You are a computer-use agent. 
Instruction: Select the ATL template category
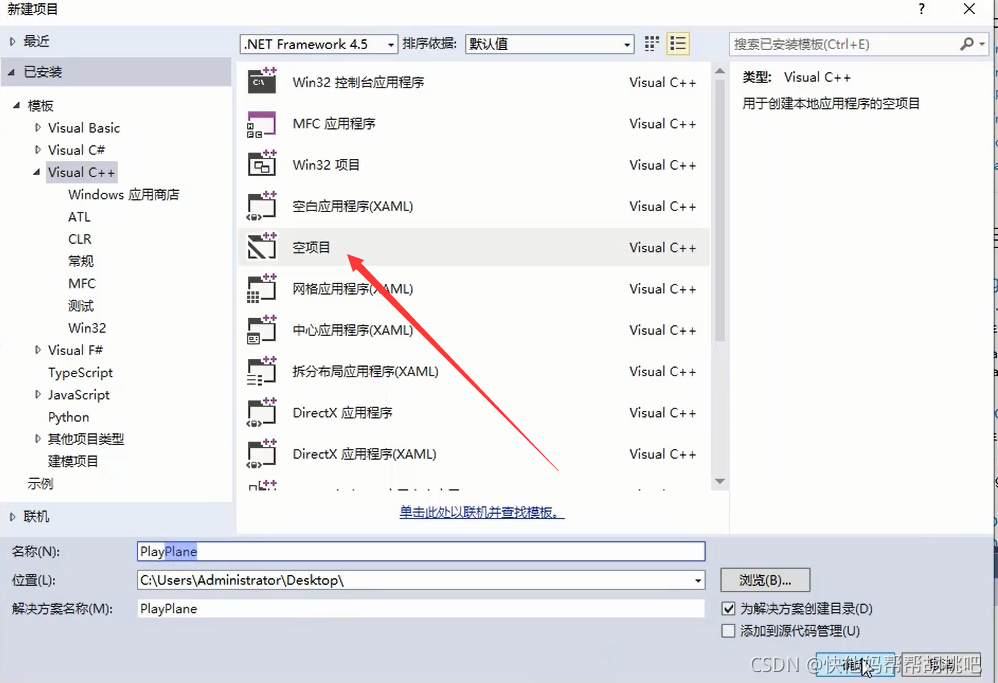(x=80, y=216)
